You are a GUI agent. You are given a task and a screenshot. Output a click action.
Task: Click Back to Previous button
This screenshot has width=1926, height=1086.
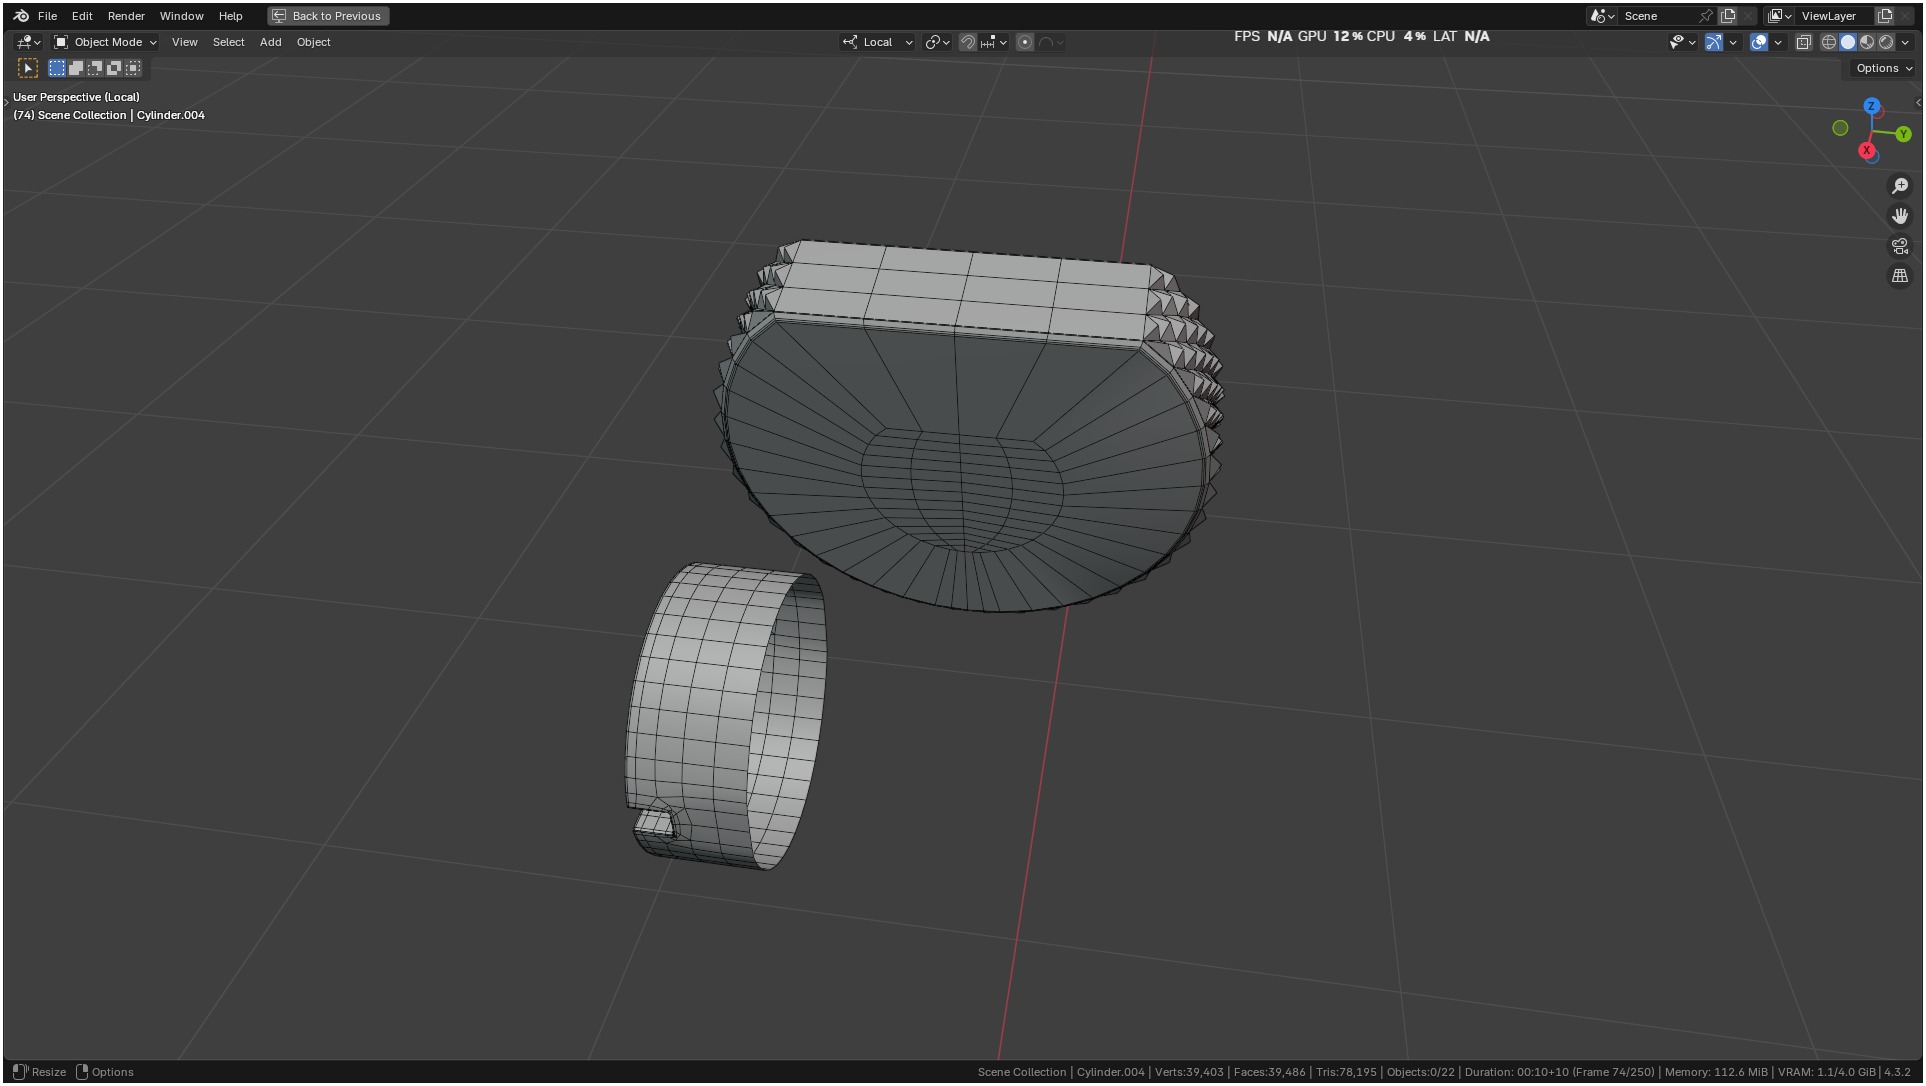pos(328,16)
